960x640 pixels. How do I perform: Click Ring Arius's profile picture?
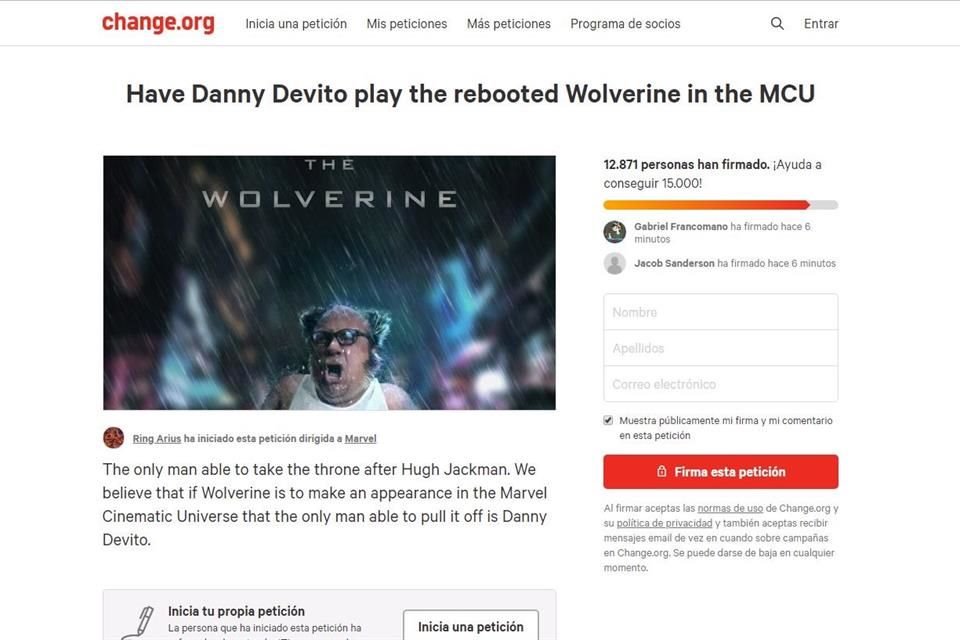pos(113,438)
